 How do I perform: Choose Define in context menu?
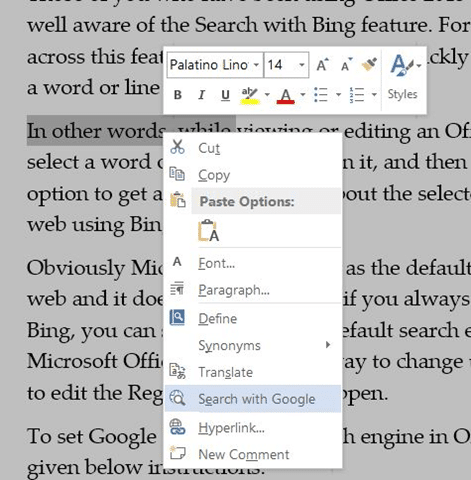coord(253,319)
